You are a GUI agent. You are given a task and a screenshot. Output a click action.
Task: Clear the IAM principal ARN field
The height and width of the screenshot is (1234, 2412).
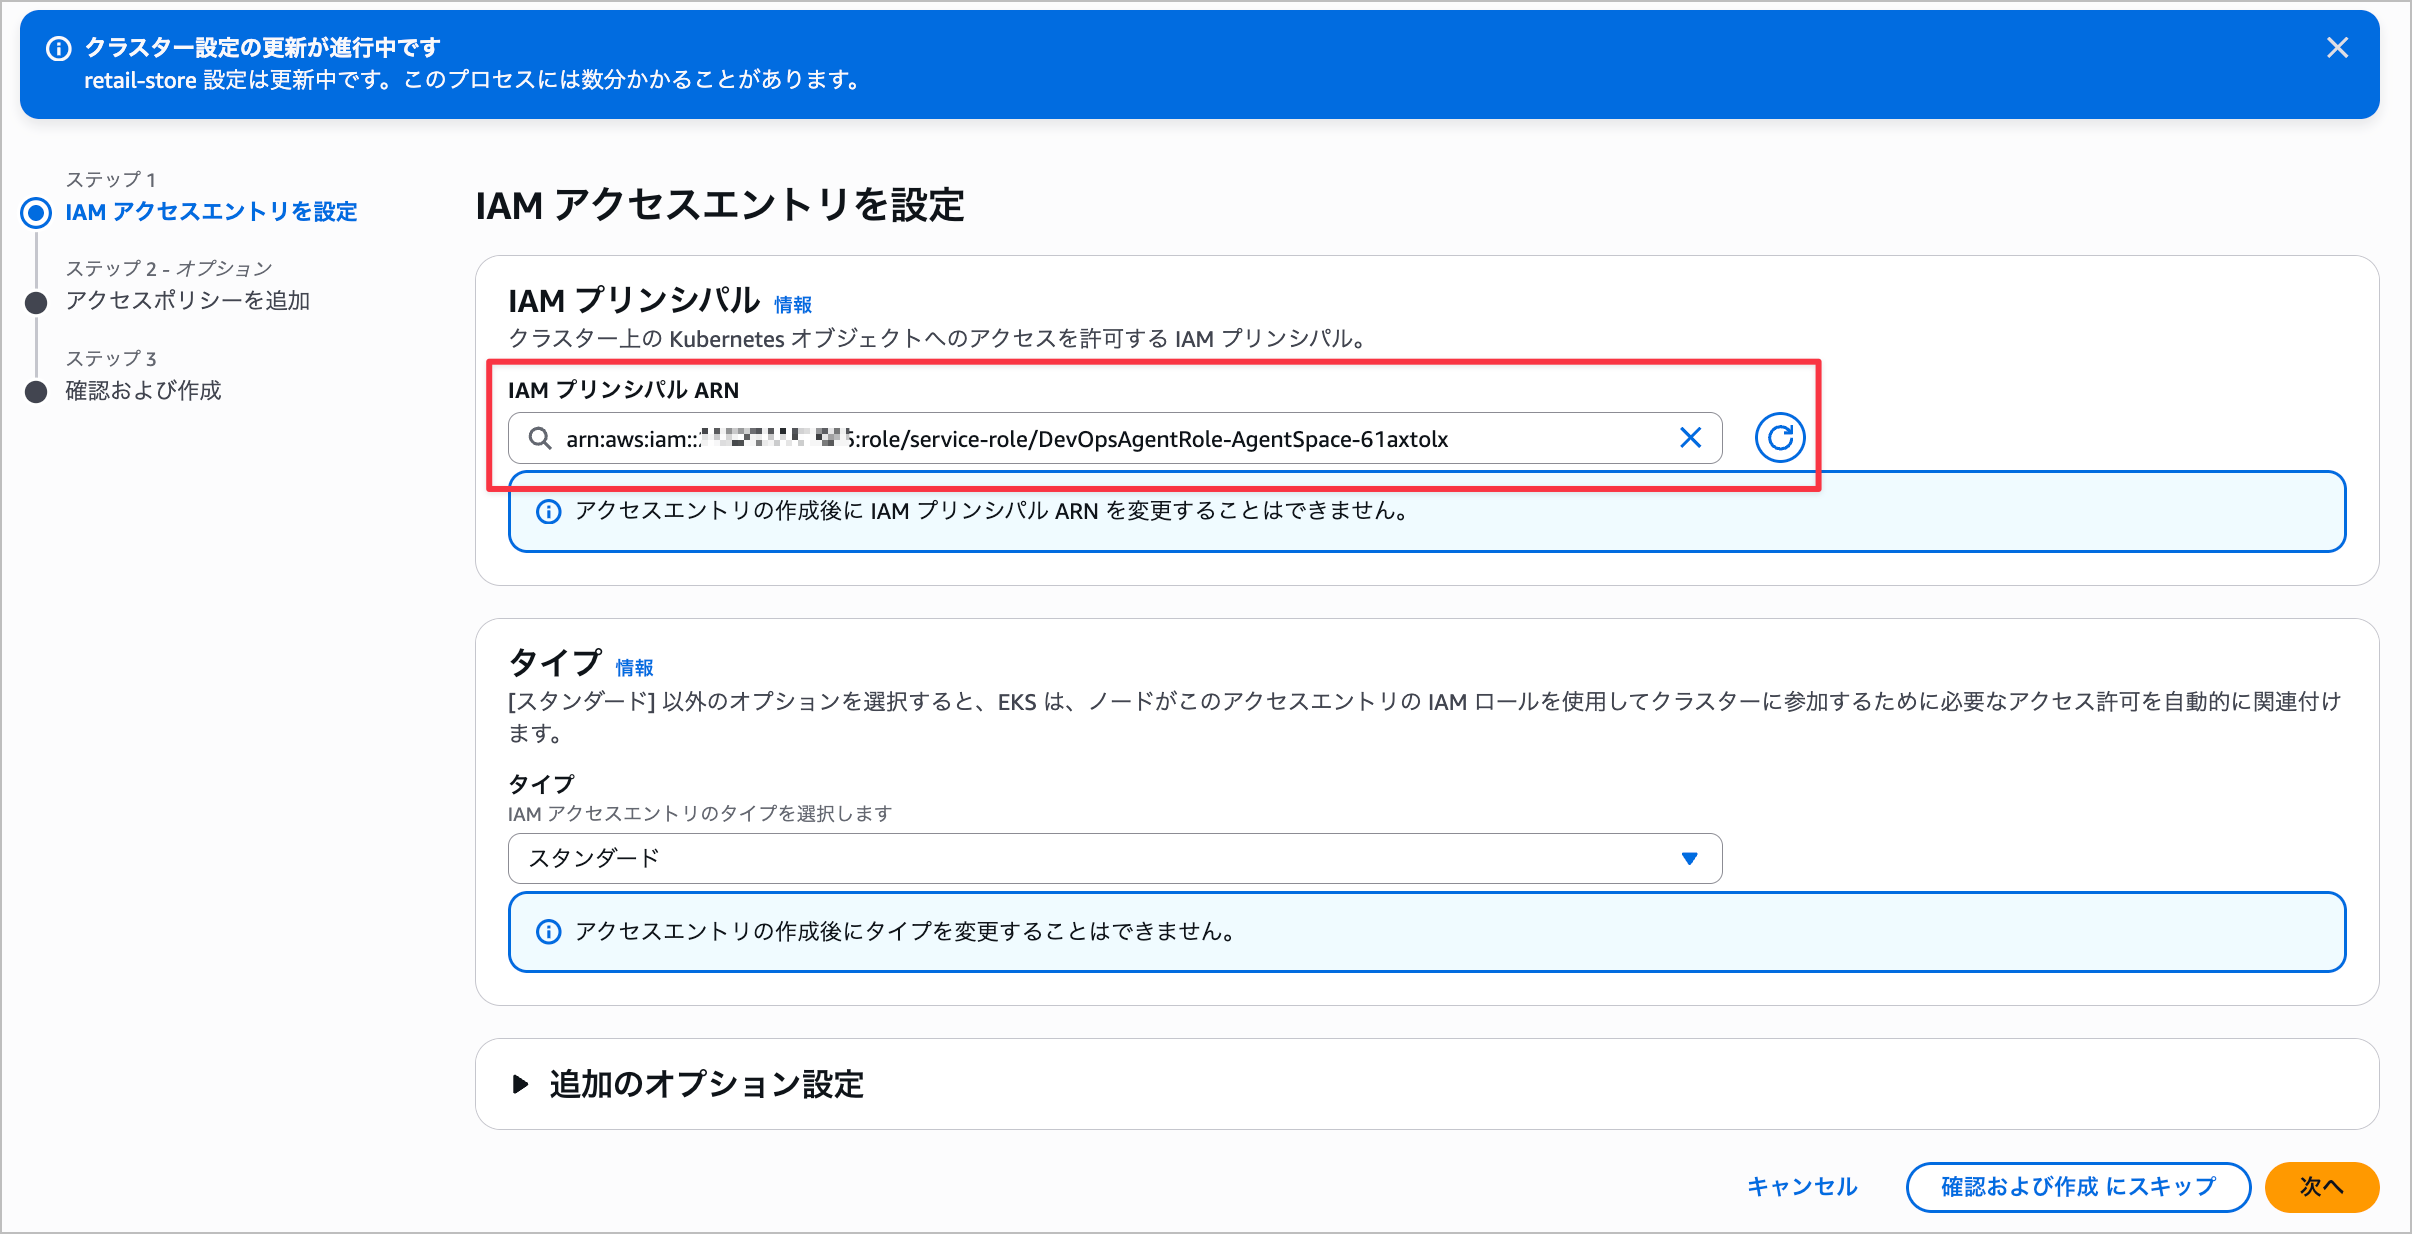point(1690,438)
